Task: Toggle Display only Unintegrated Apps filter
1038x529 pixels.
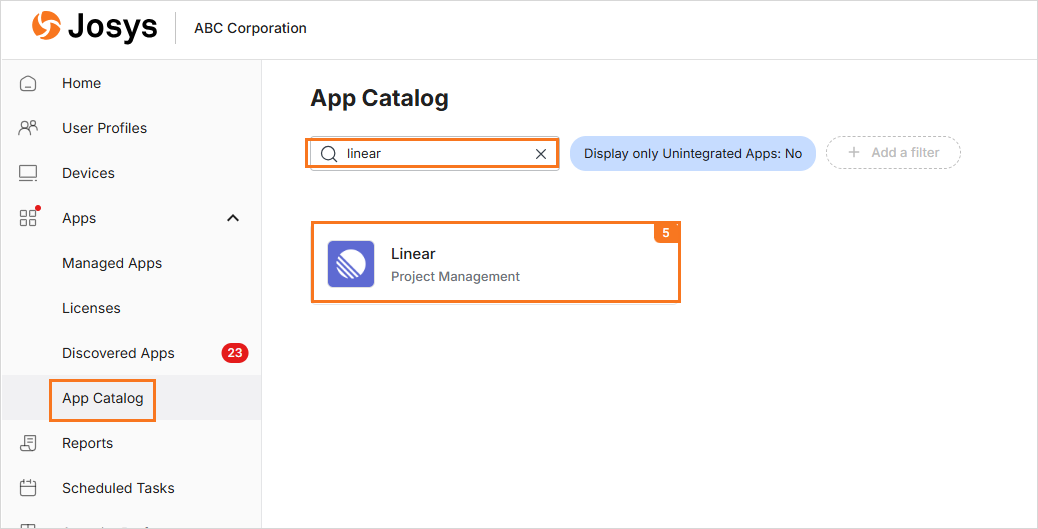Action: click(692, 154)
